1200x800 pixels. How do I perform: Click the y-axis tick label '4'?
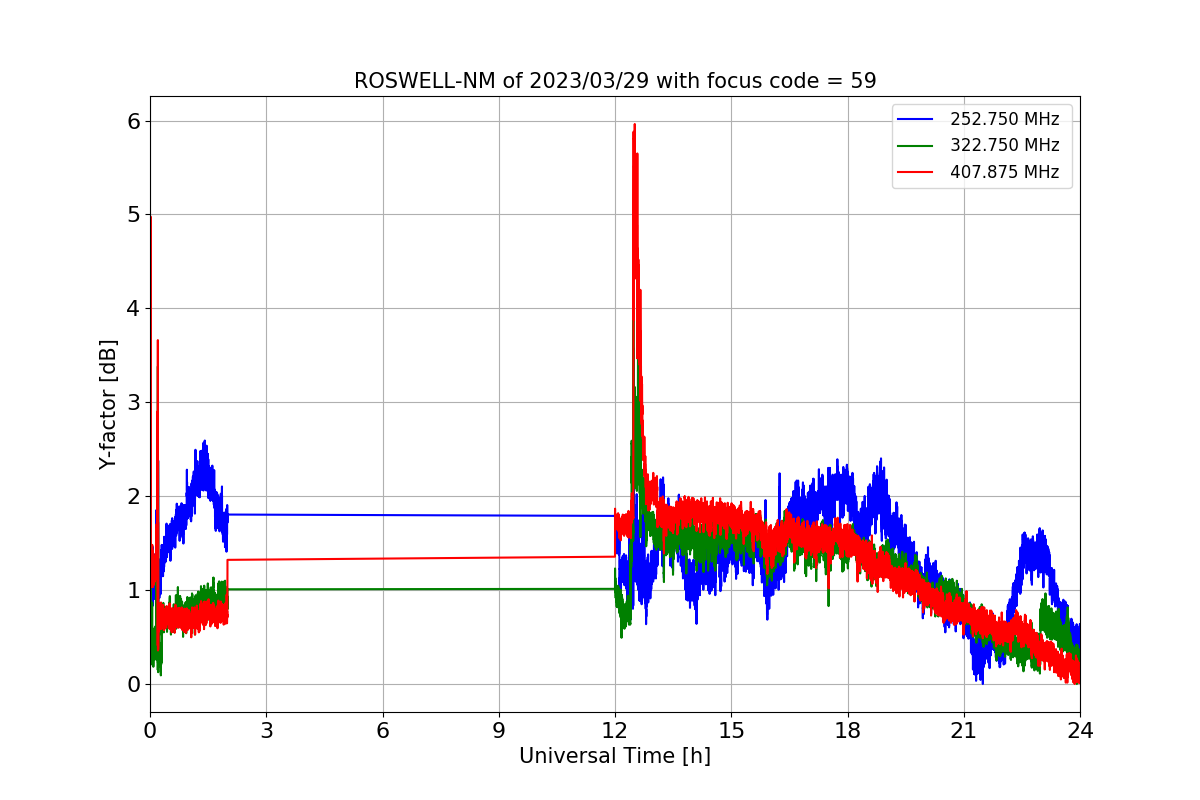pos(133,309)
